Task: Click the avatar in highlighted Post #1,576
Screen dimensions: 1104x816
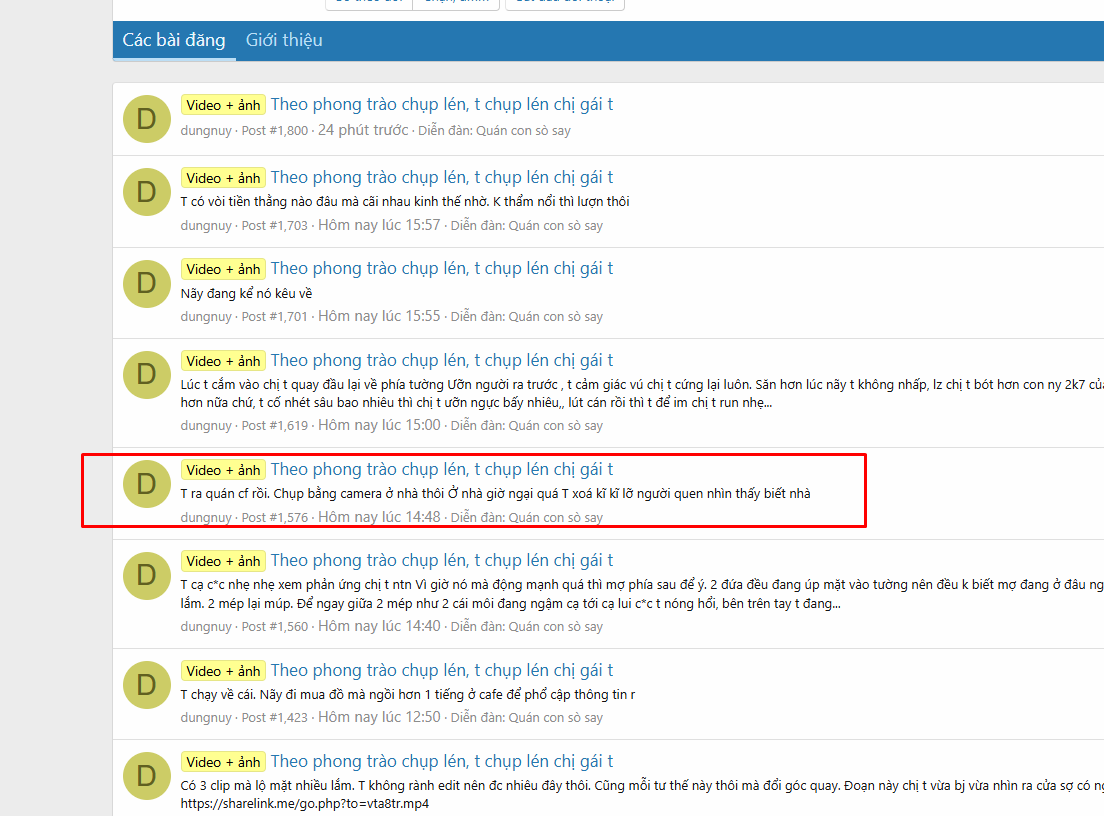Action: [146, 485]
